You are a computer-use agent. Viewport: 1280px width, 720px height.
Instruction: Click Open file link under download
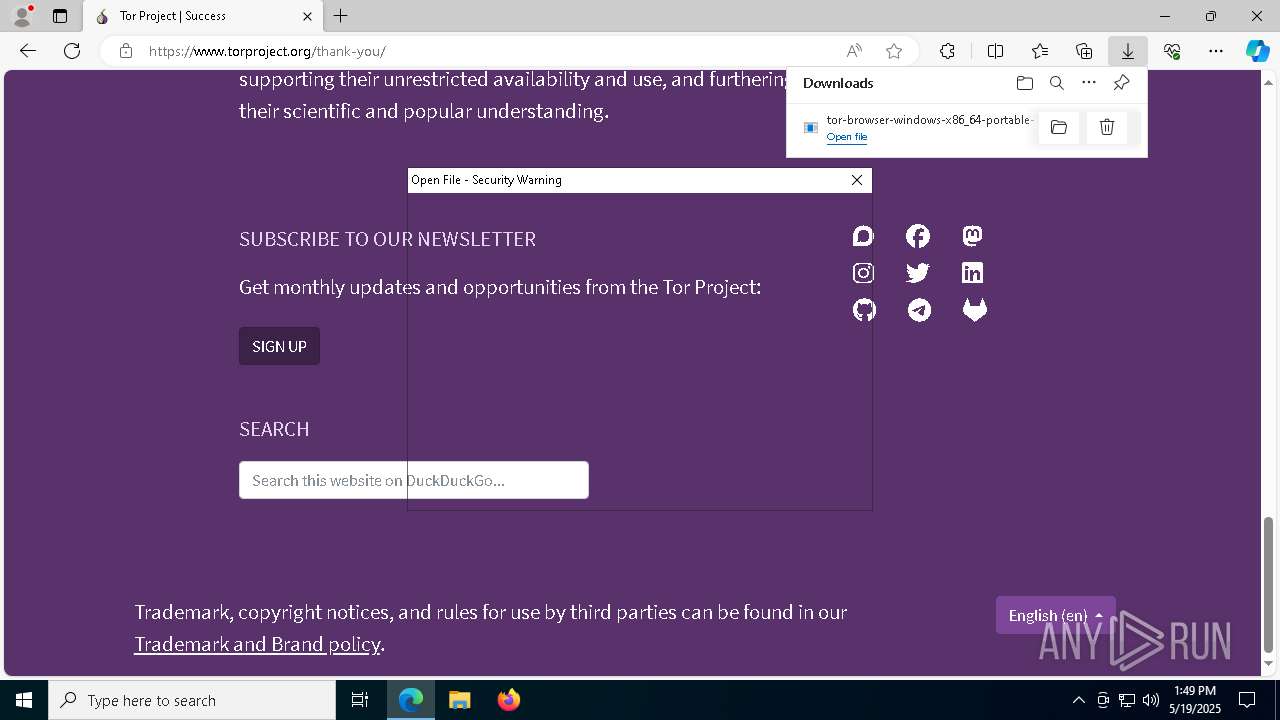tap(847, 137)
